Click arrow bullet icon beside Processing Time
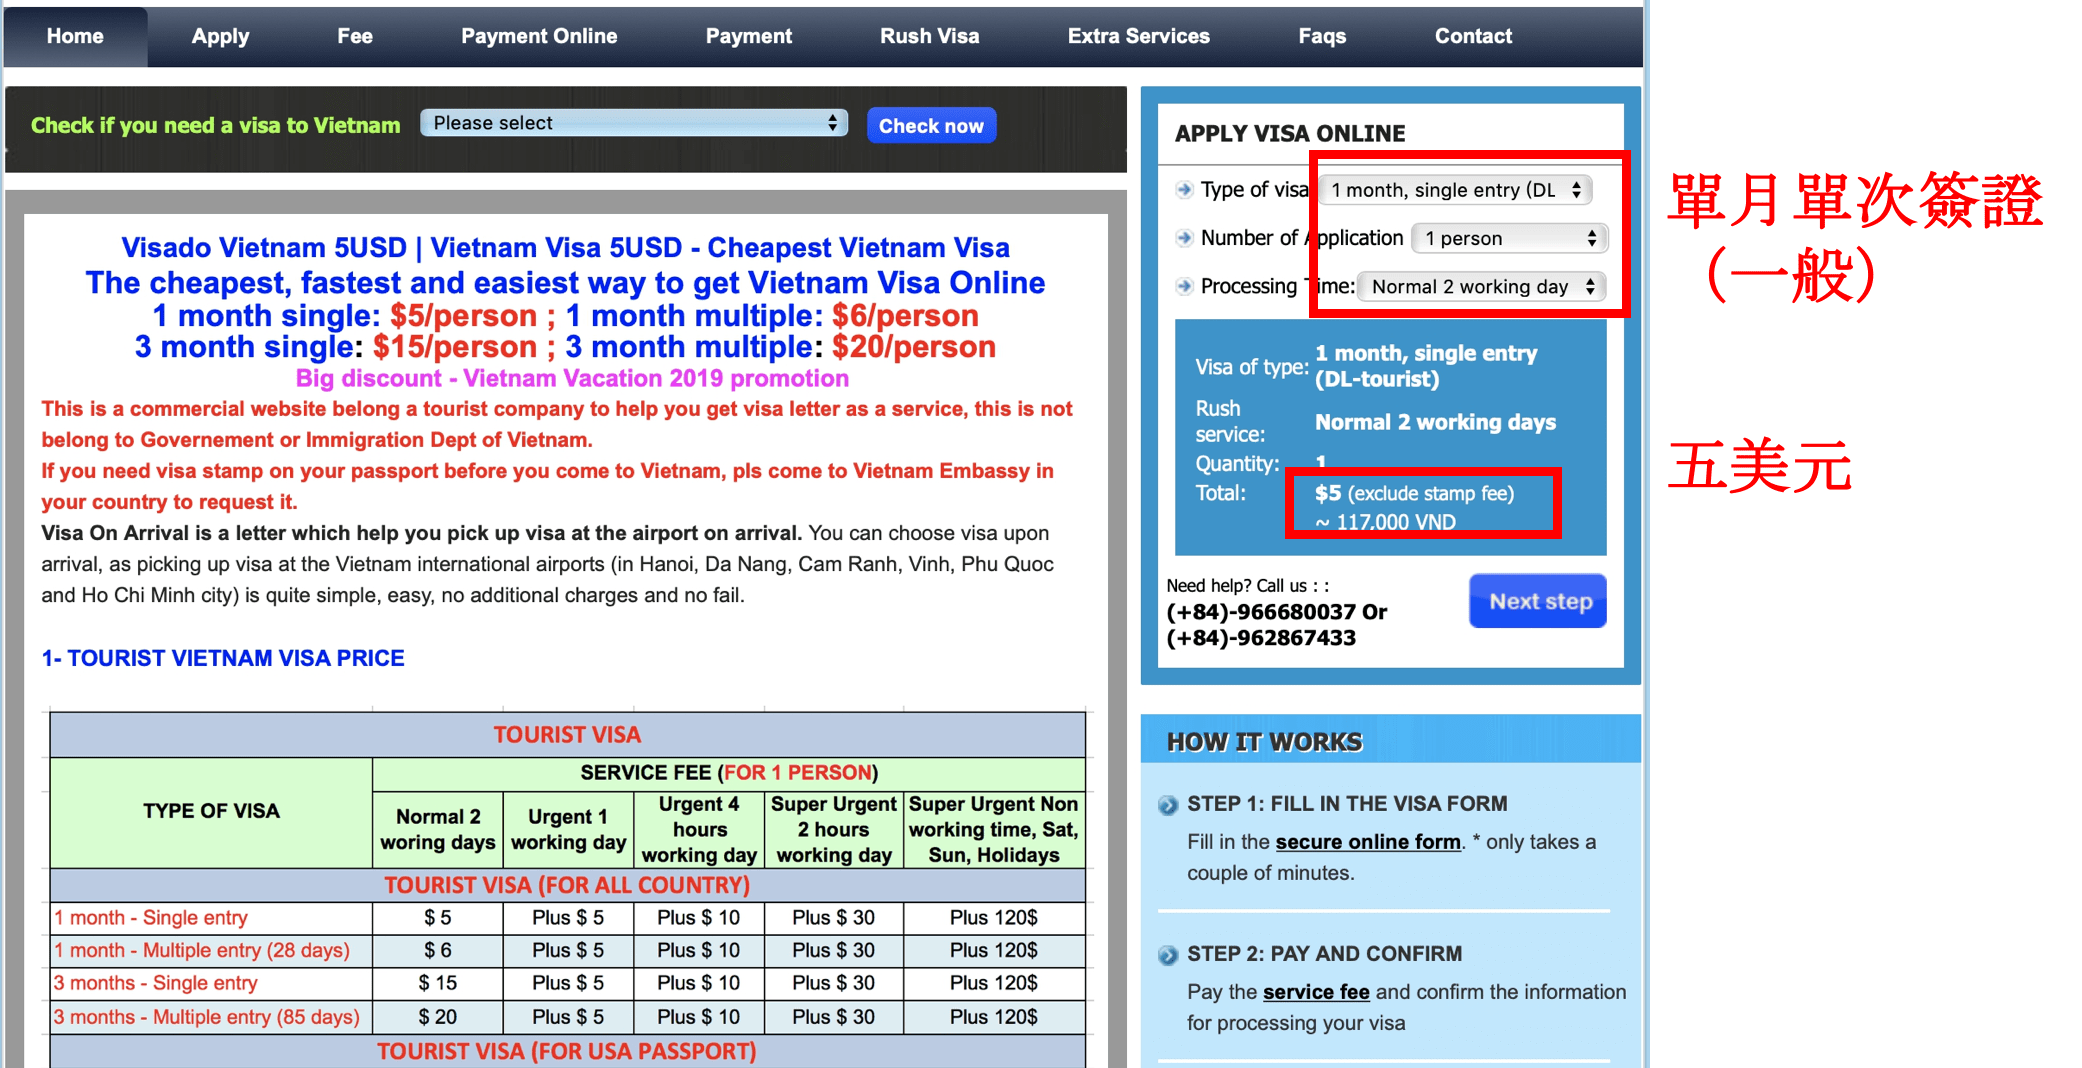Viewport: 2082px width, 1068px height. [x=1184, y=287]
